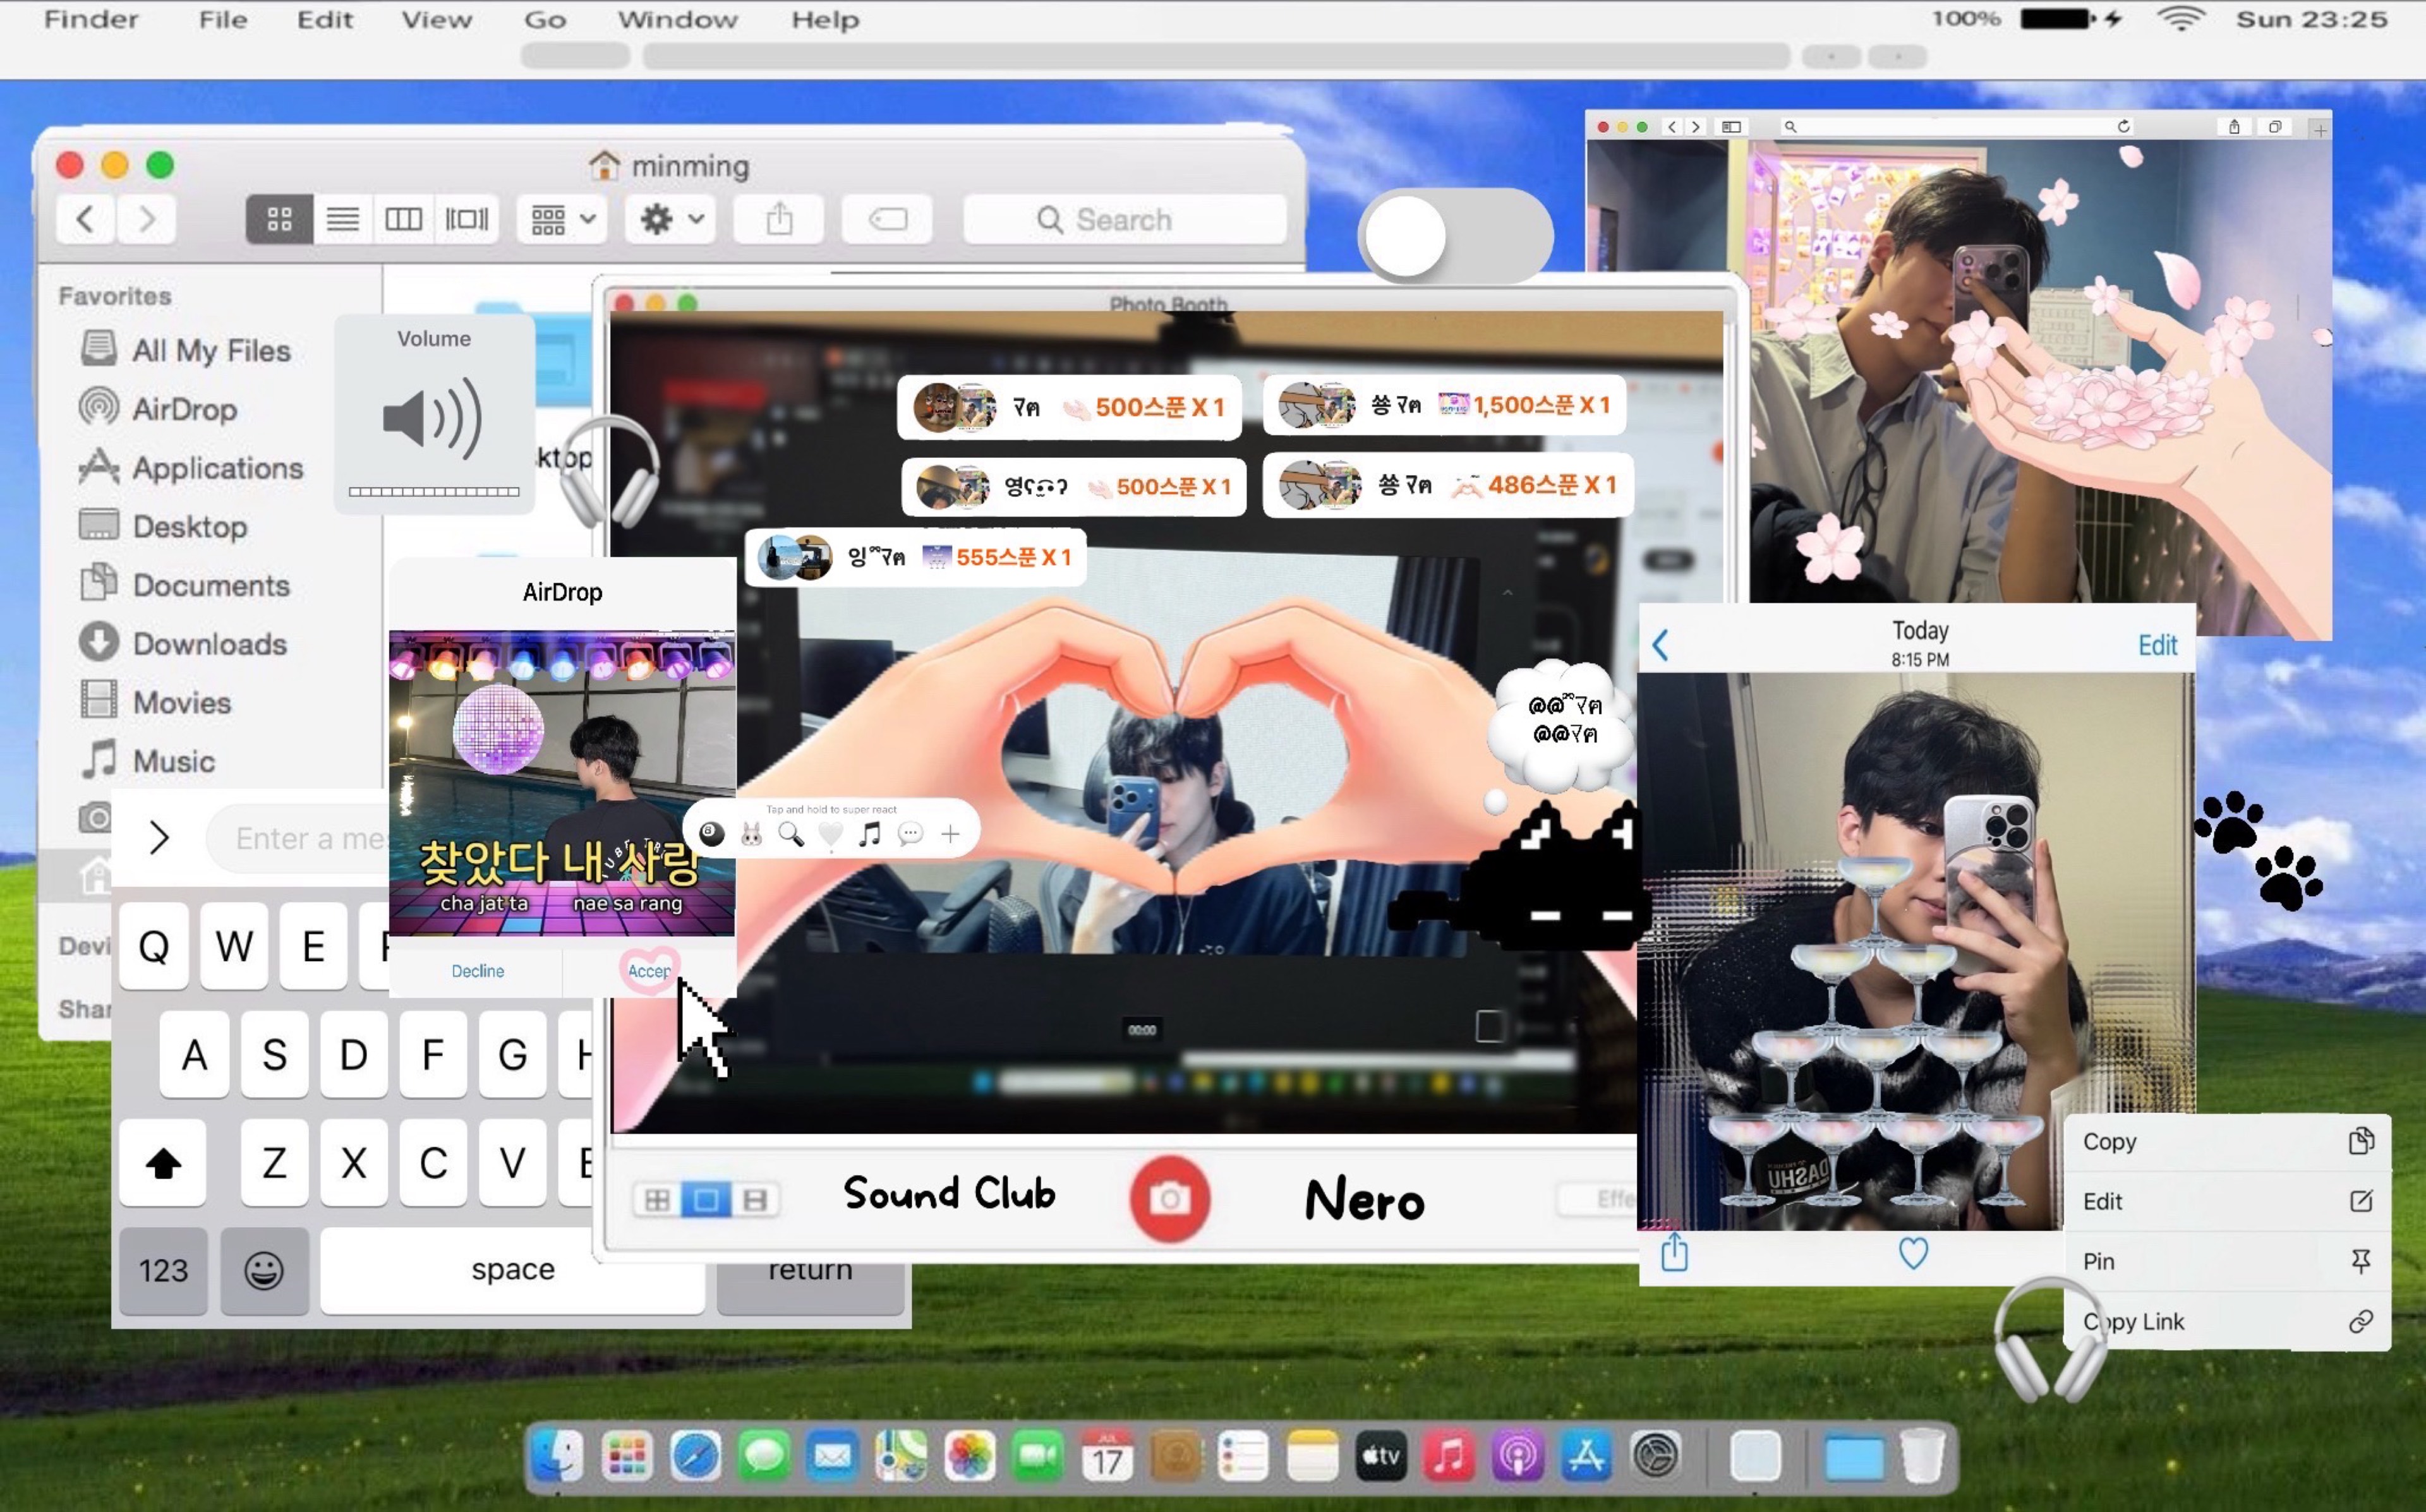Tap the share icon below the photo
Screen dimensions: 2426x1512
[1675, 1252]
